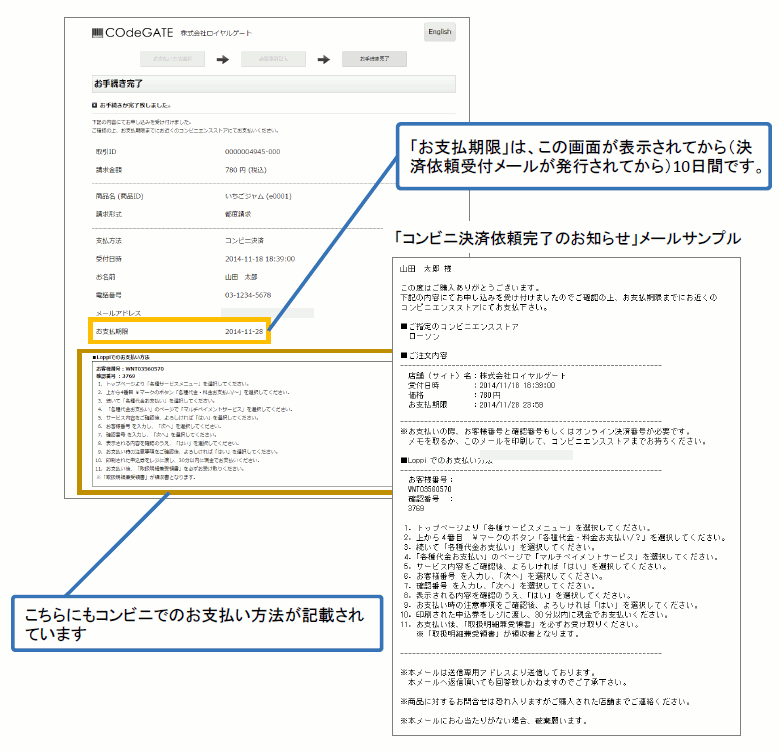
Task: Select the middle progress step box
Action: [273, 59]
